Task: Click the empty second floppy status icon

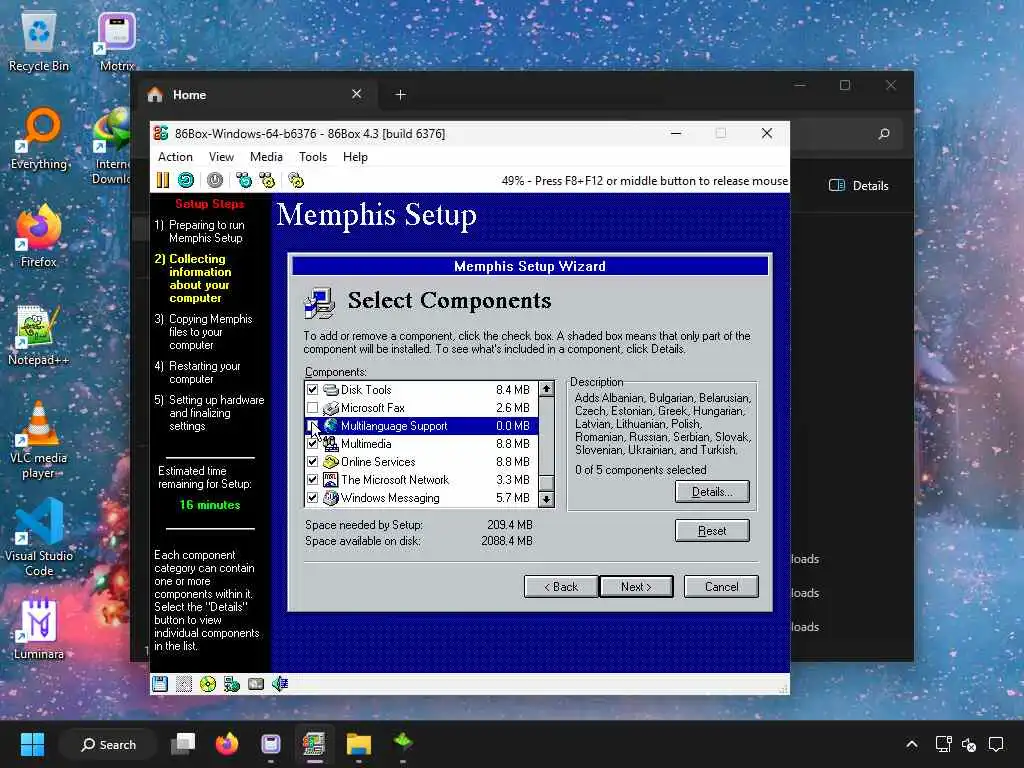Action: point(184,684)
